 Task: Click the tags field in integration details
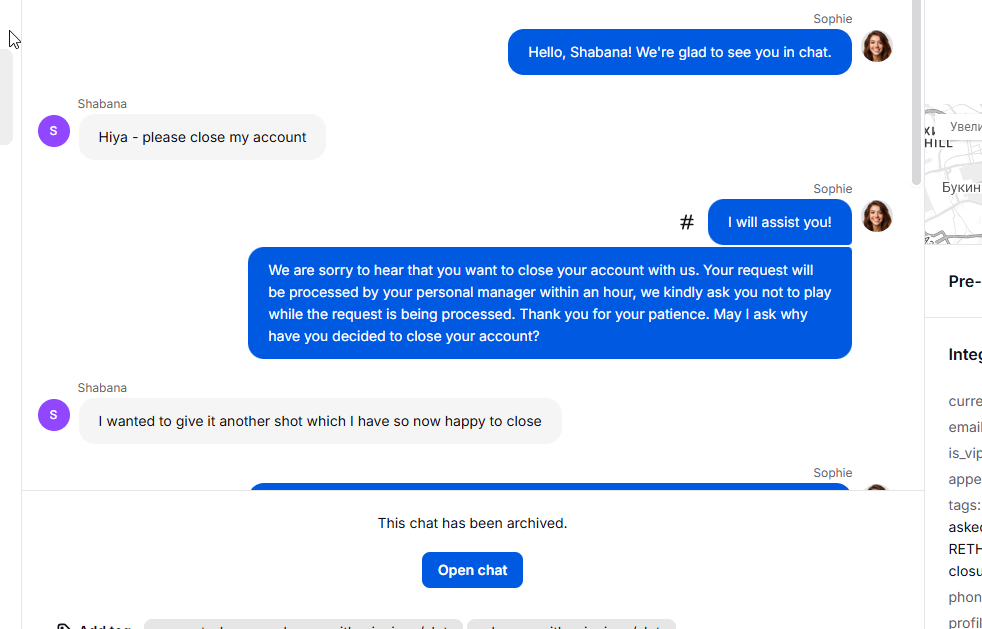coord(964,505)
